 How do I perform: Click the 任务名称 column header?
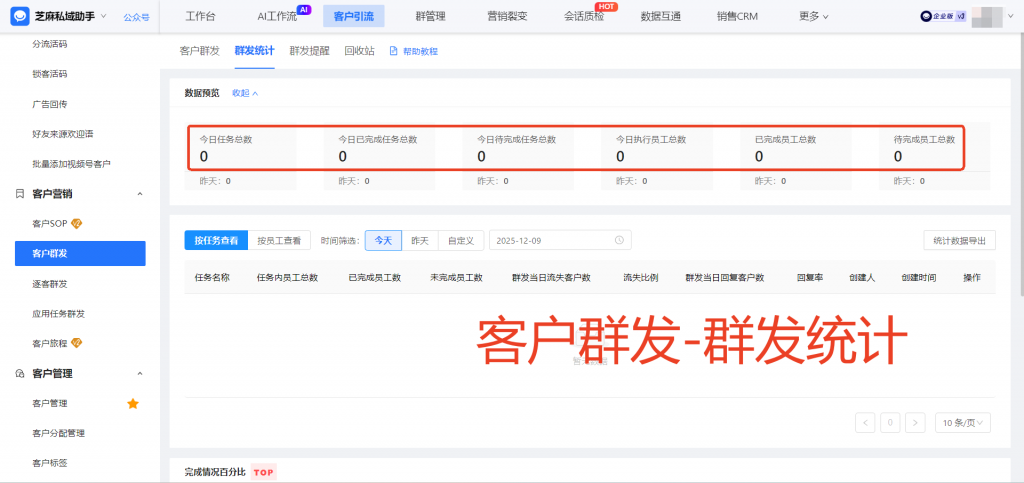212,277
